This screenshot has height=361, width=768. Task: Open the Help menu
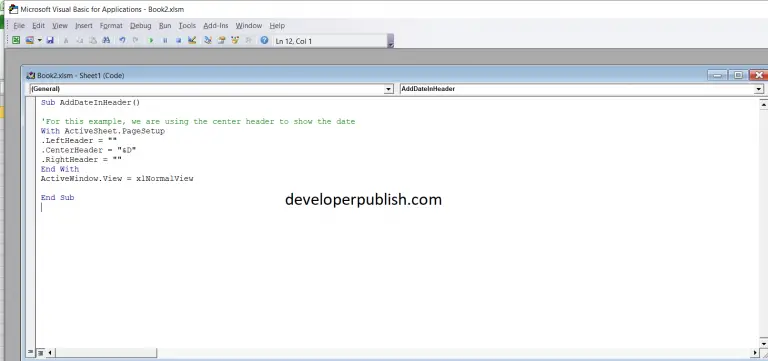[277, 25]
